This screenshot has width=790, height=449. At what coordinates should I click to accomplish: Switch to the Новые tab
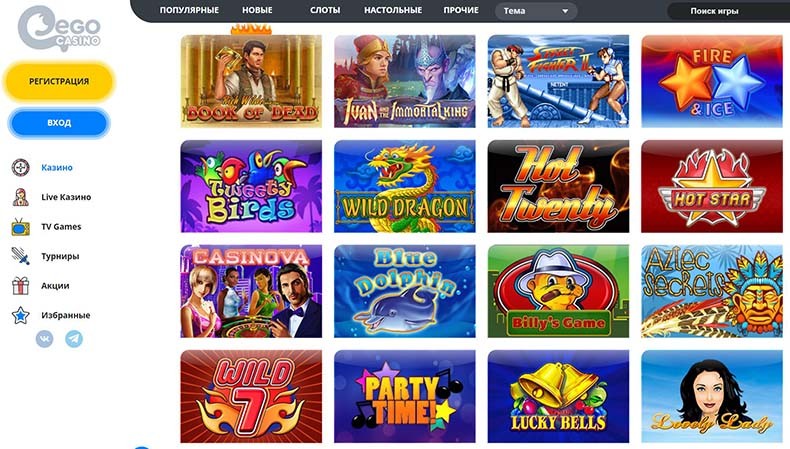click(x=257, y=10)
